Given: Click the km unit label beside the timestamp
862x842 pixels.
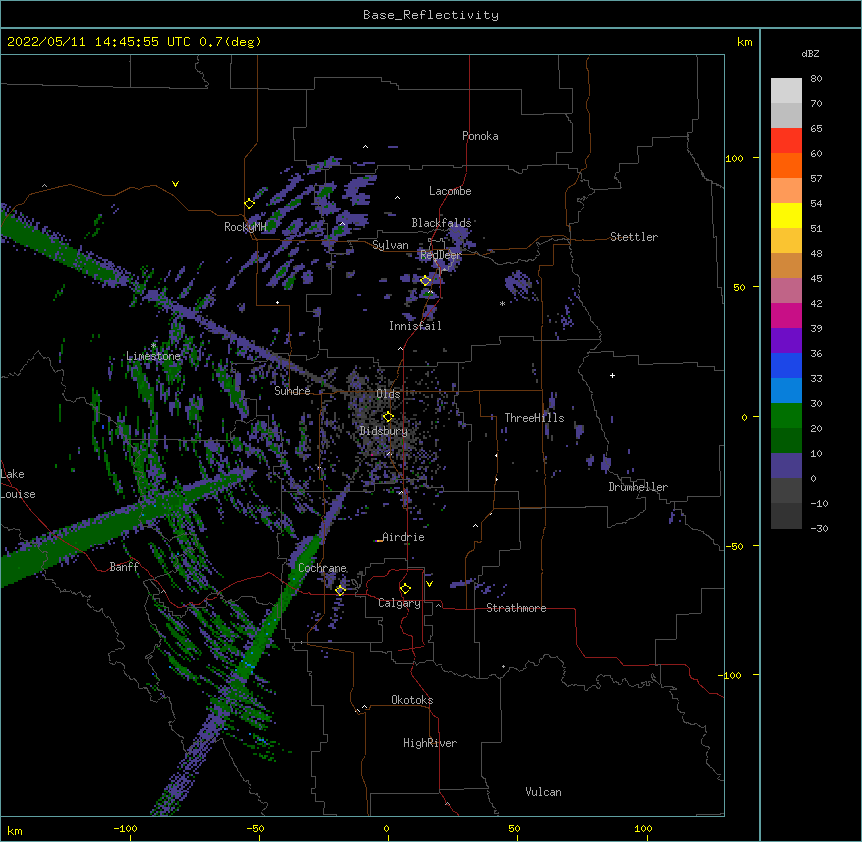Looking at the screenshot, I should (x=744, y=42).
